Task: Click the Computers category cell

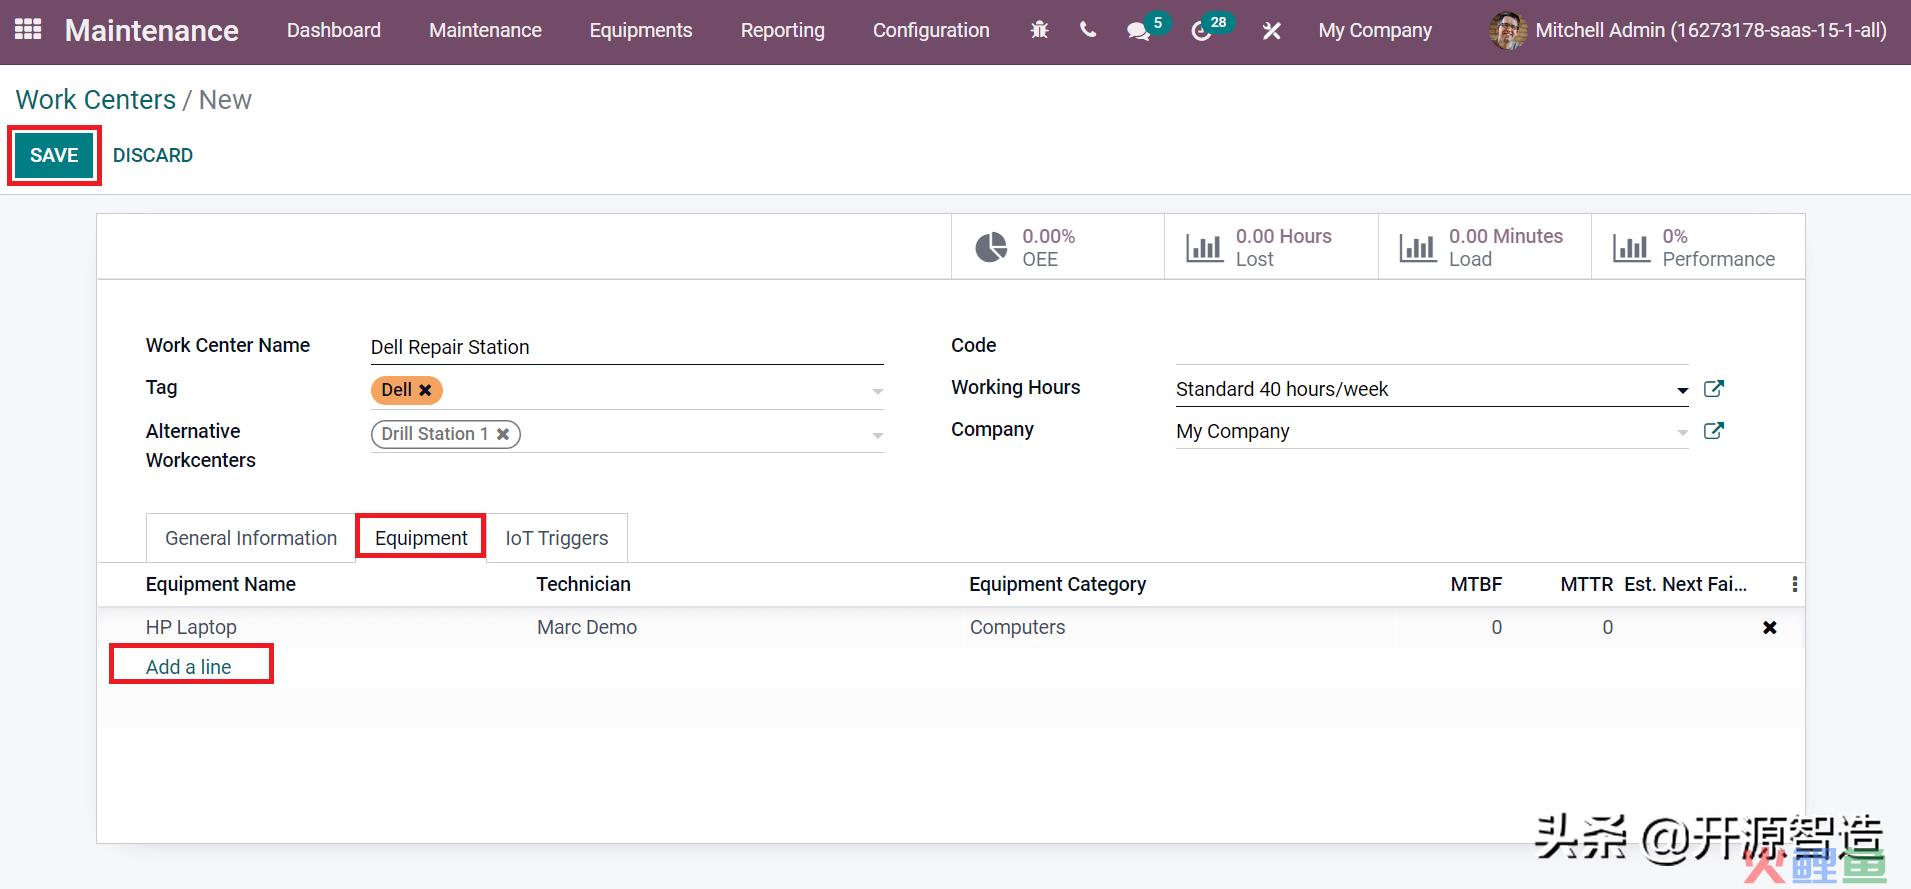Action: point(1018,627)
